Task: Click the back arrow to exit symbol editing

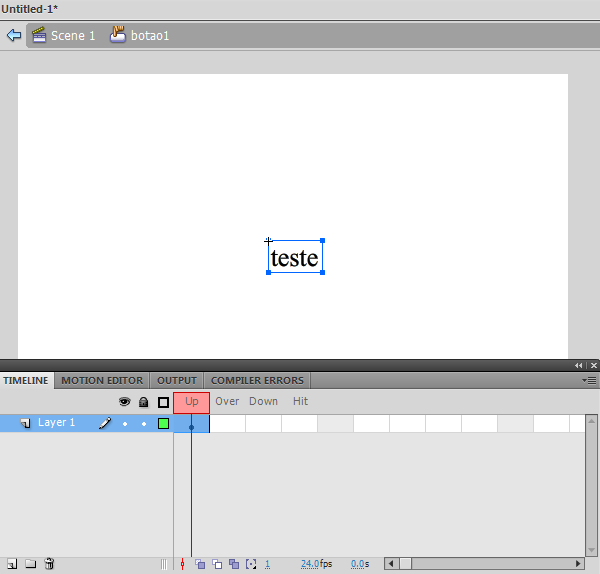Action: (13, 35)
